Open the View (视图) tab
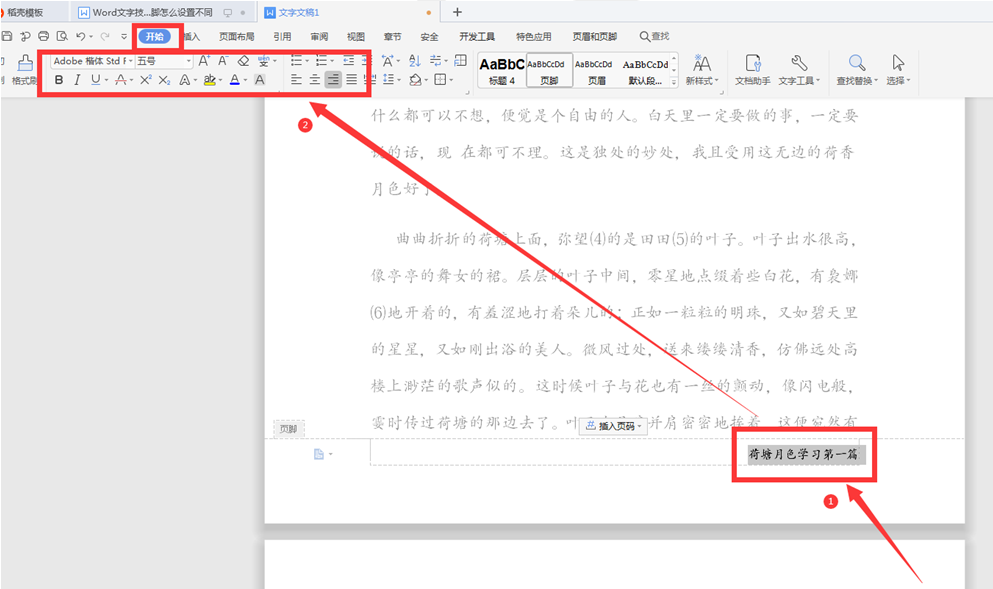993x589 pixels. point(356,36)
